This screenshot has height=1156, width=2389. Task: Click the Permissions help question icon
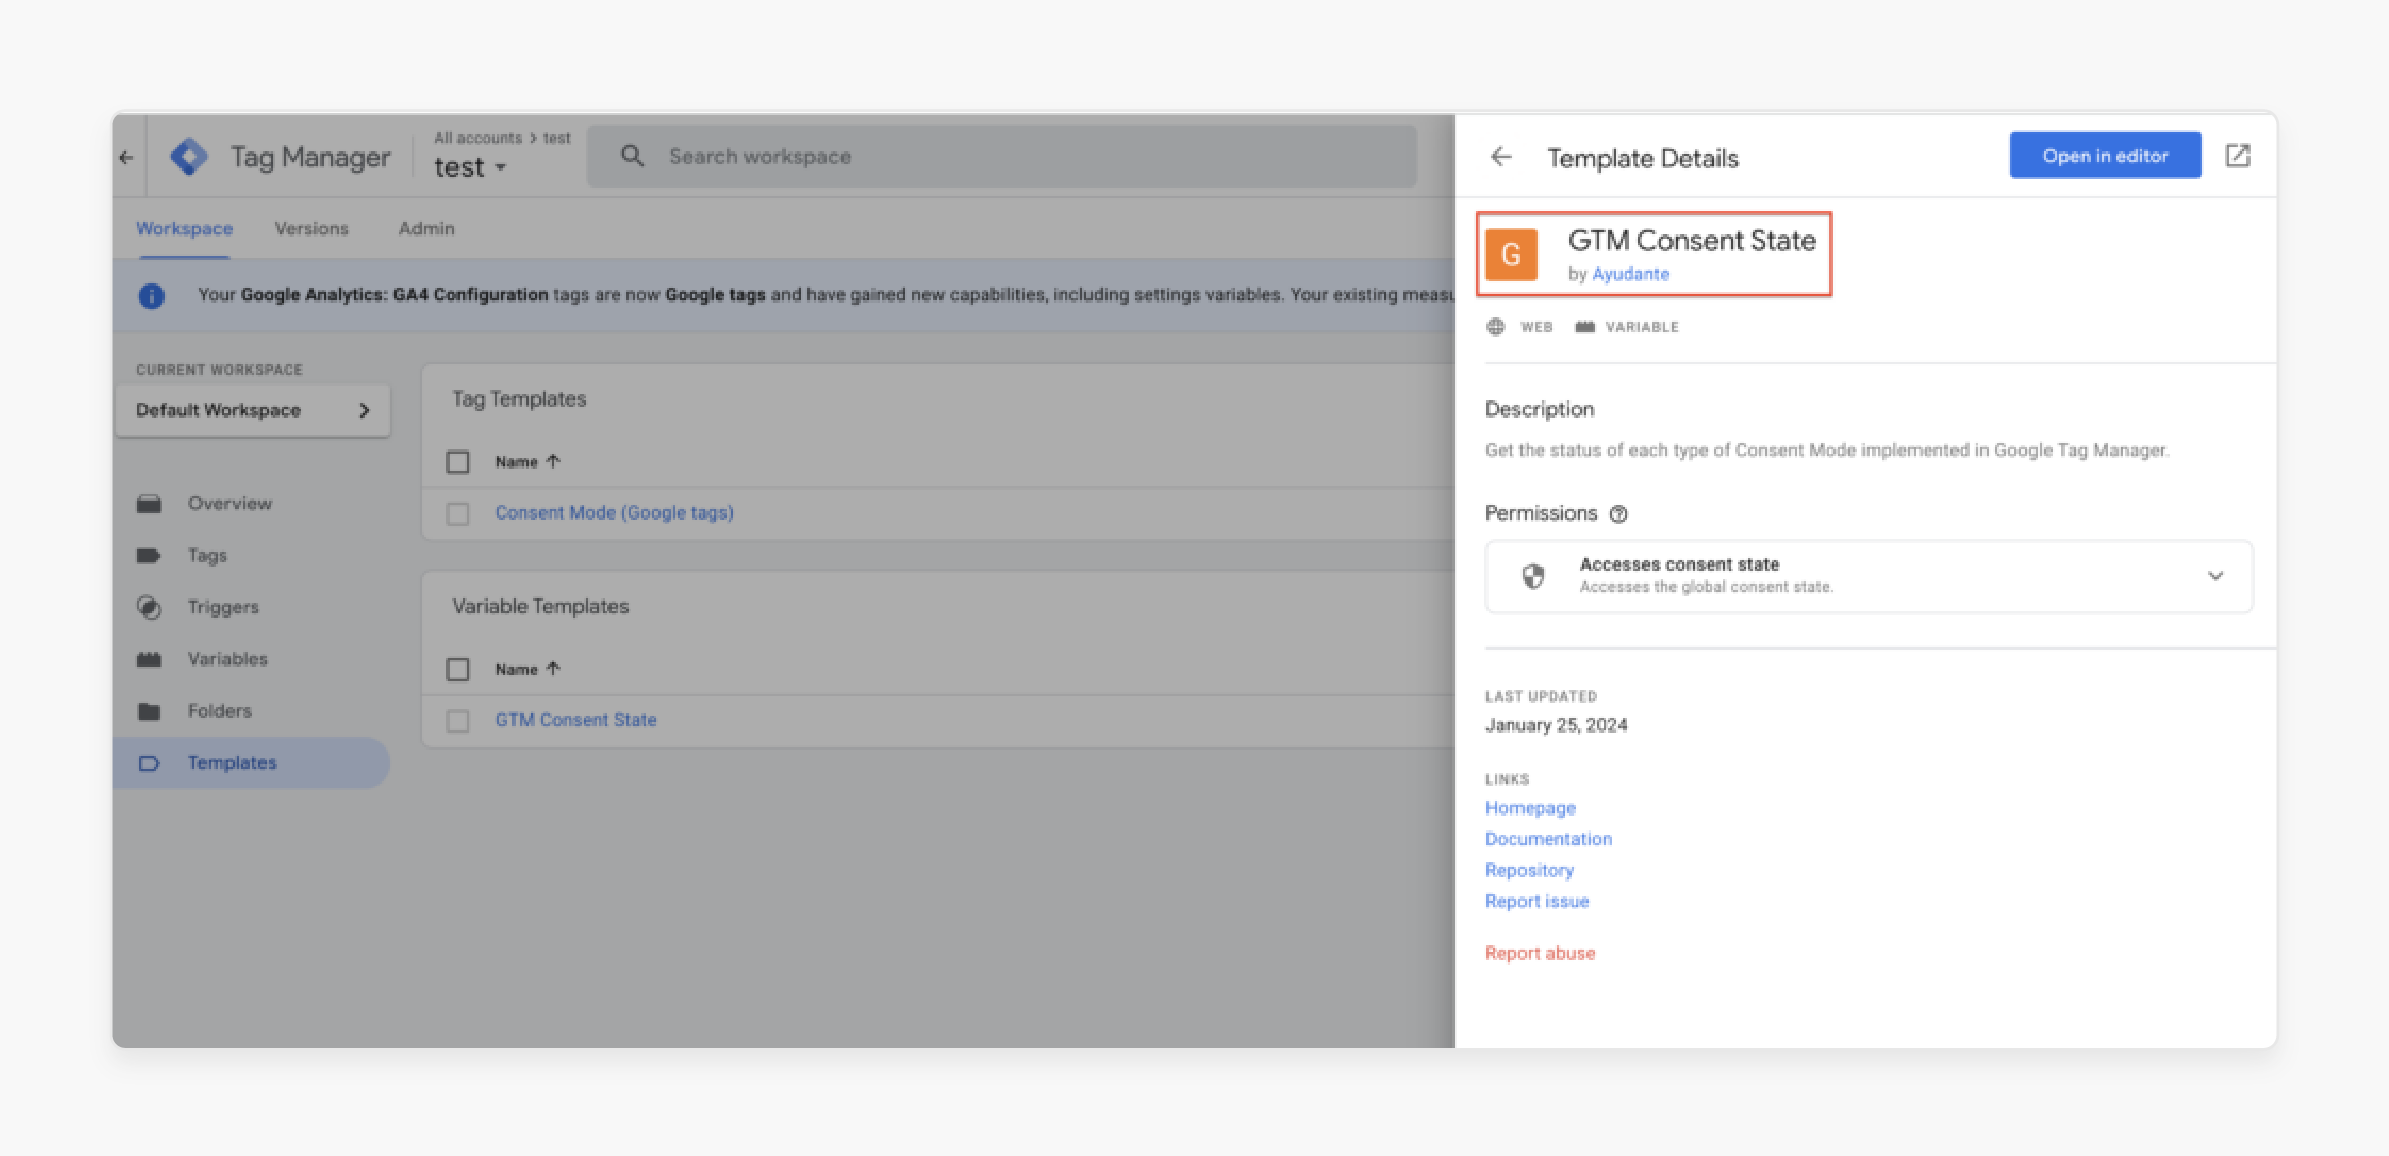pos(1619,514)
